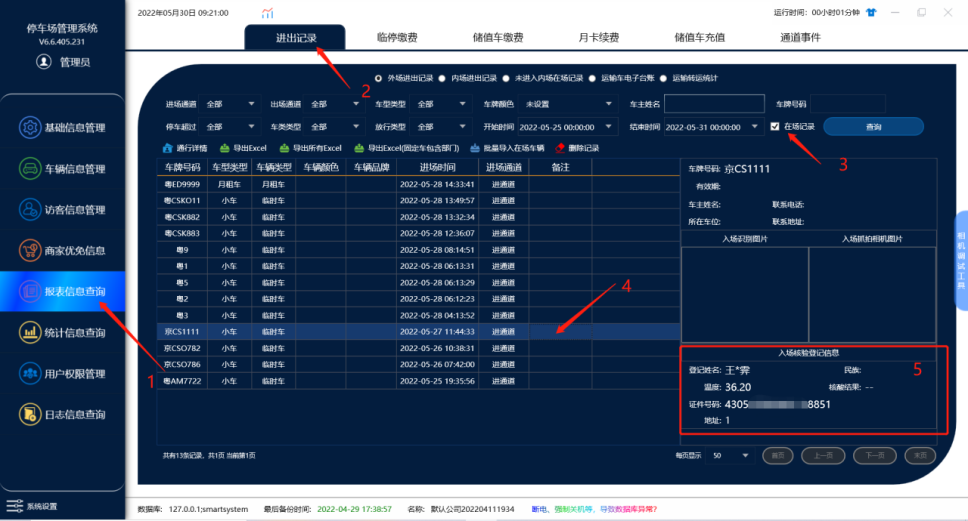Select the 外场进出记录 radio button
Image resolution: width=968 pixels, height=521 pixels.
(378, 78)
